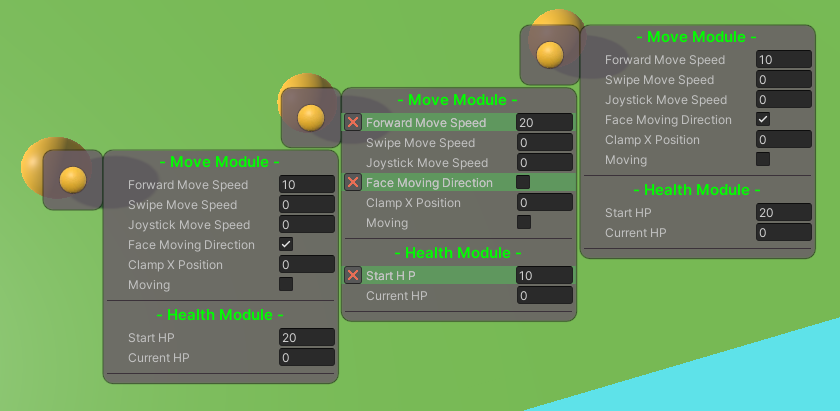Click Clamp X Position field in left panel
Image resolution: width=840 pixels, height=411 pixels.
[307, 264]
